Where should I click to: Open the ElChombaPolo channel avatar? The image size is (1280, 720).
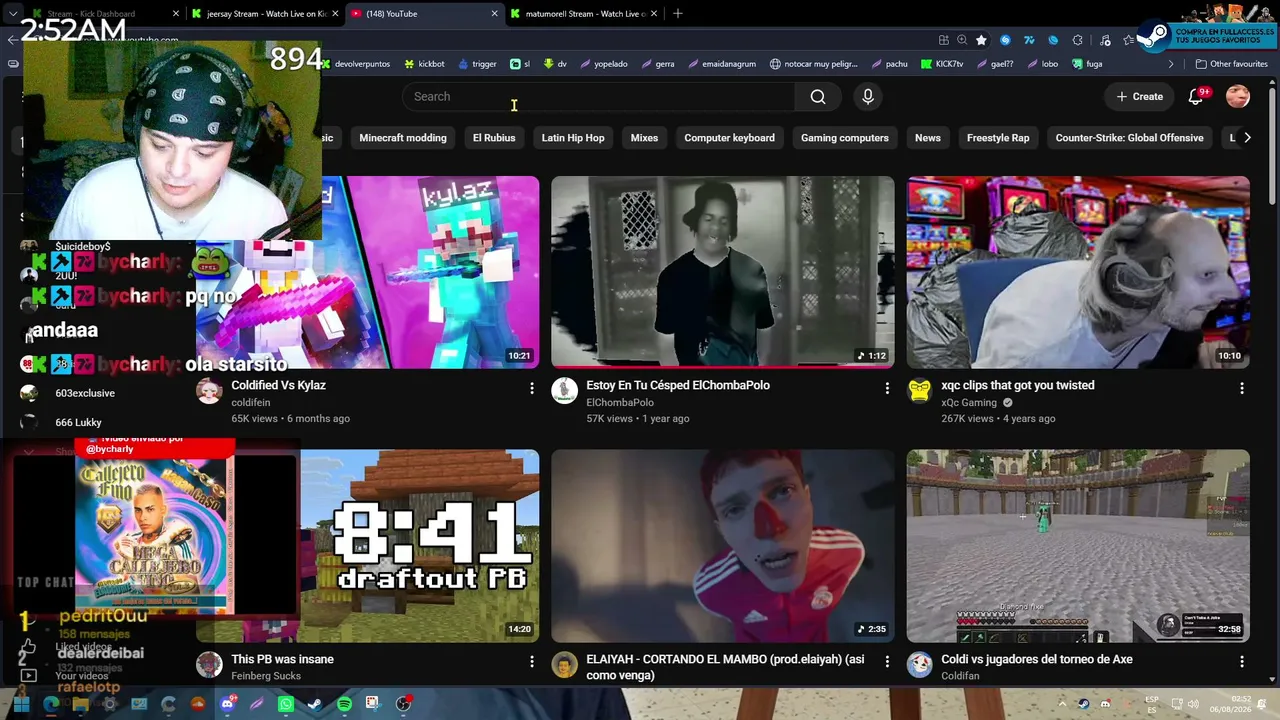(x=565, y=391)
